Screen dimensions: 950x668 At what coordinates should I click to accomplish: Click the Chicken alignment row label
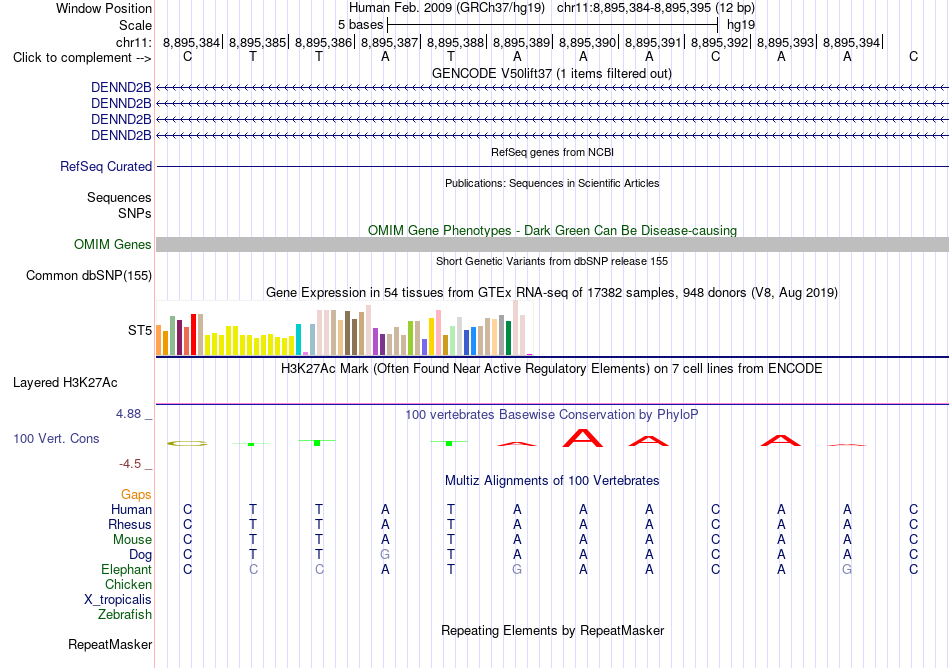point(128,584)
